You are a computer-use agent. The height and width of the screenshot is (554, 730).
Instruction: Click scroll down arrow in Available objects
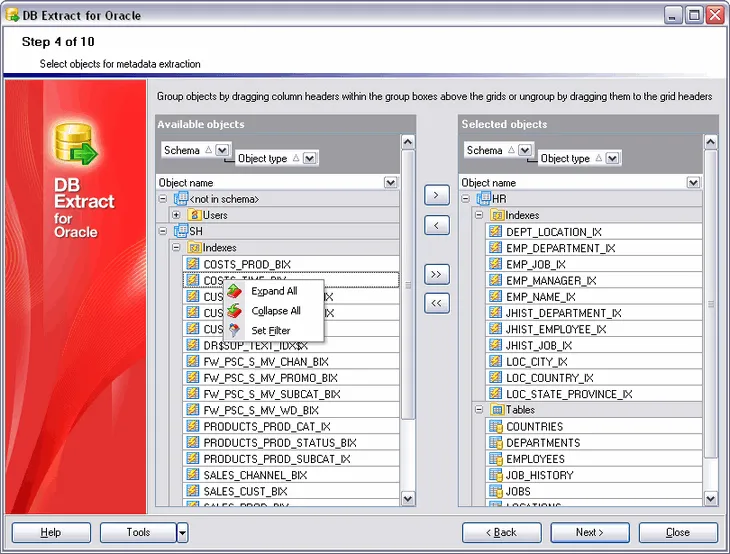[x=408, y=499]
